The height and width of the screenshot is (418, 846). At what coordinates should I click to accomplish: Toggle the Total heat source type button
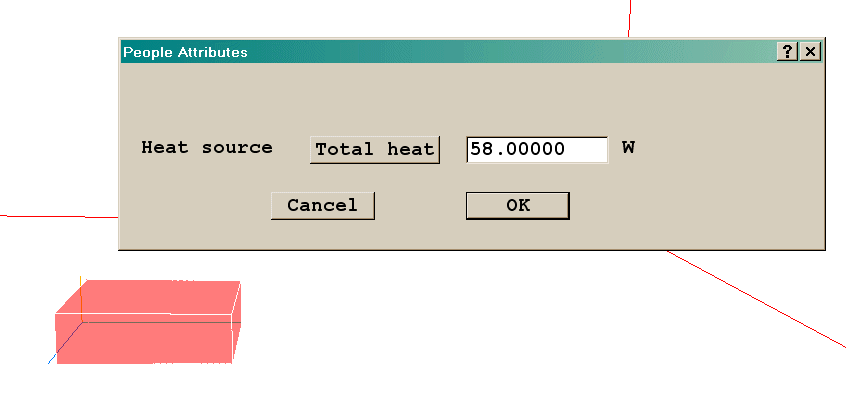(x=374, y=149)
